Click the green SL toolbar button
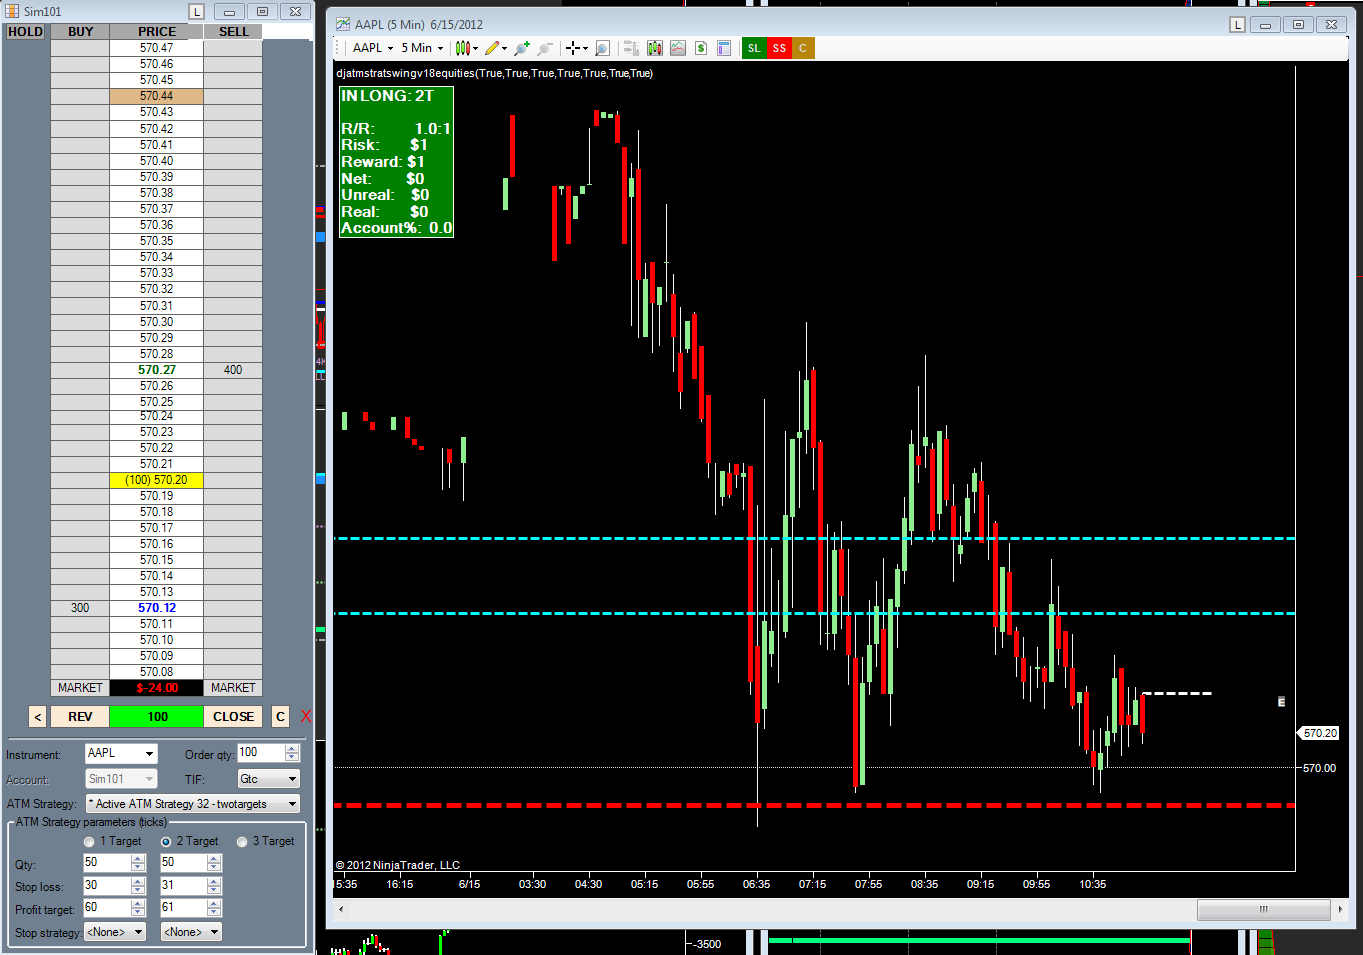This screenshot has width=1363, height=955. click(754, 48)
